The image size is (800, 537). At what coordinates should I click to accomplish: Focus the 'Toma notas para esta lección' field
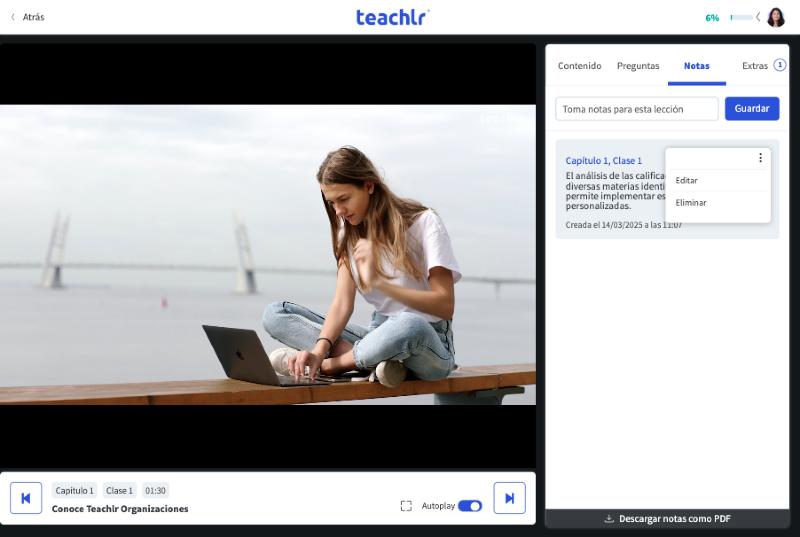click(637, 109)
